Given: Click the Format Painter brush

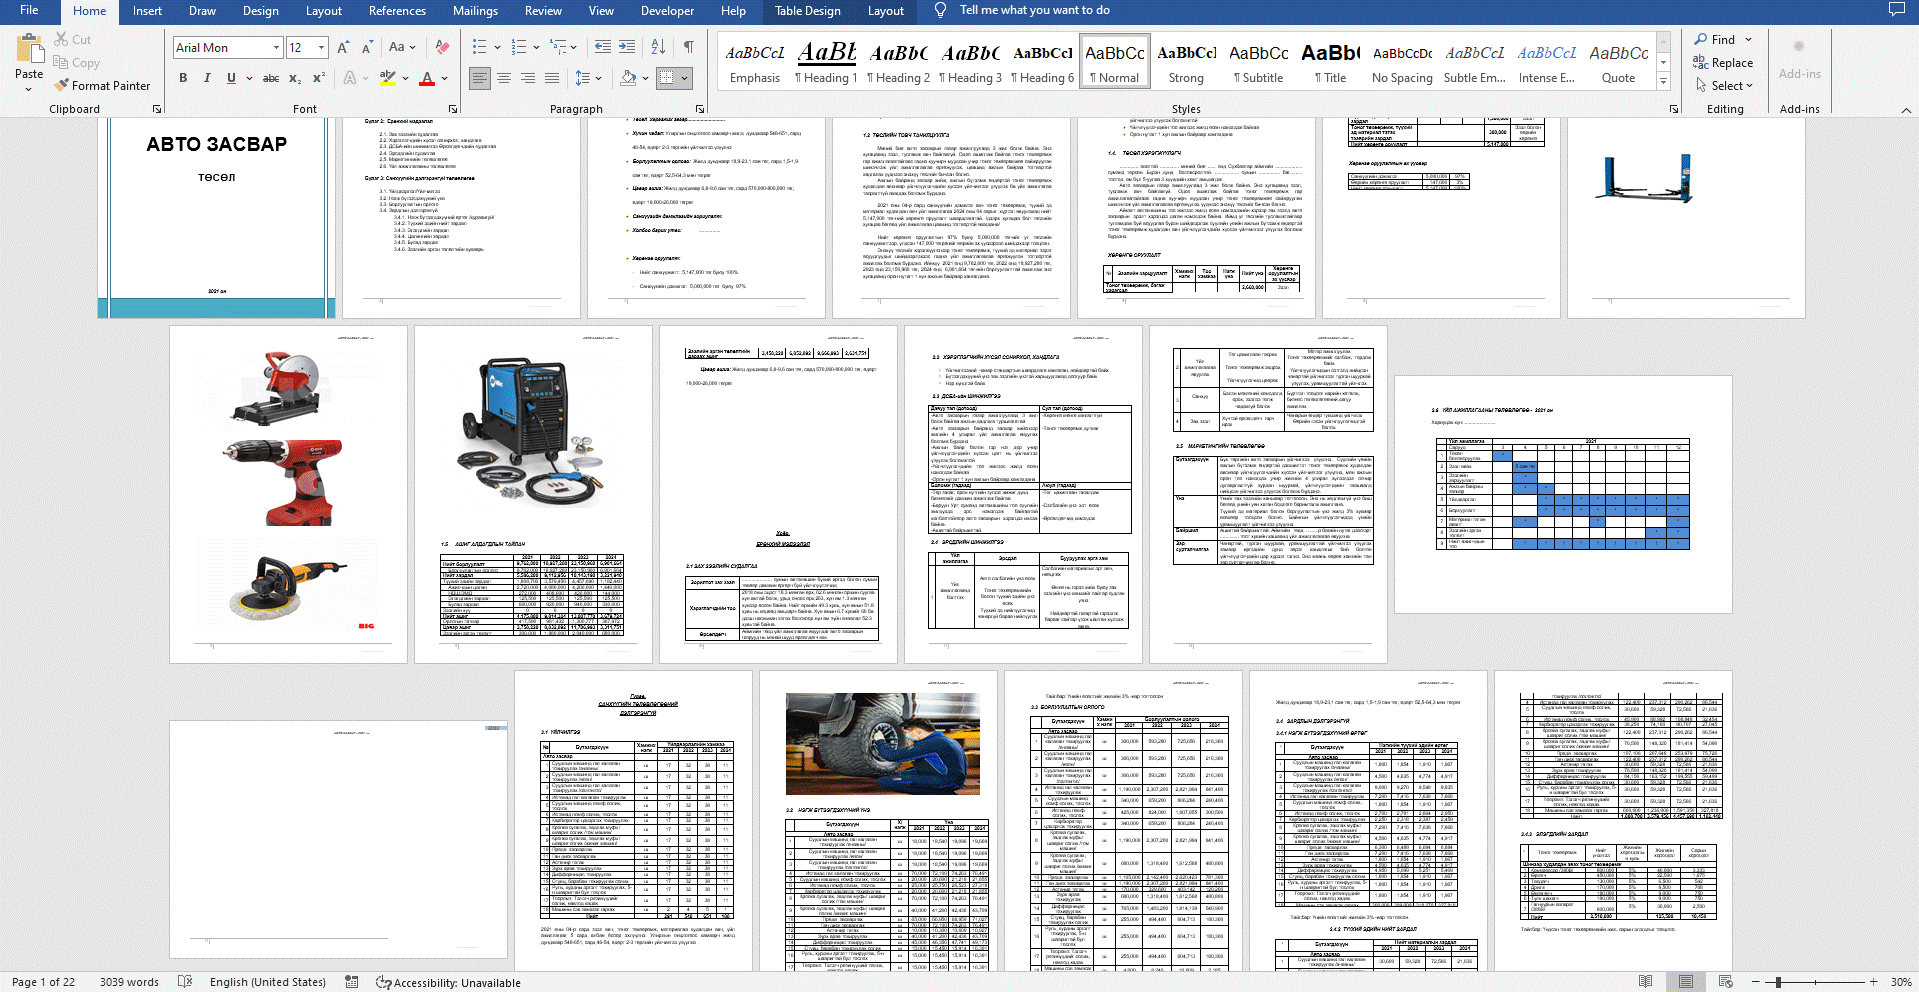Looking at the screenshot, I should point(62,86).
